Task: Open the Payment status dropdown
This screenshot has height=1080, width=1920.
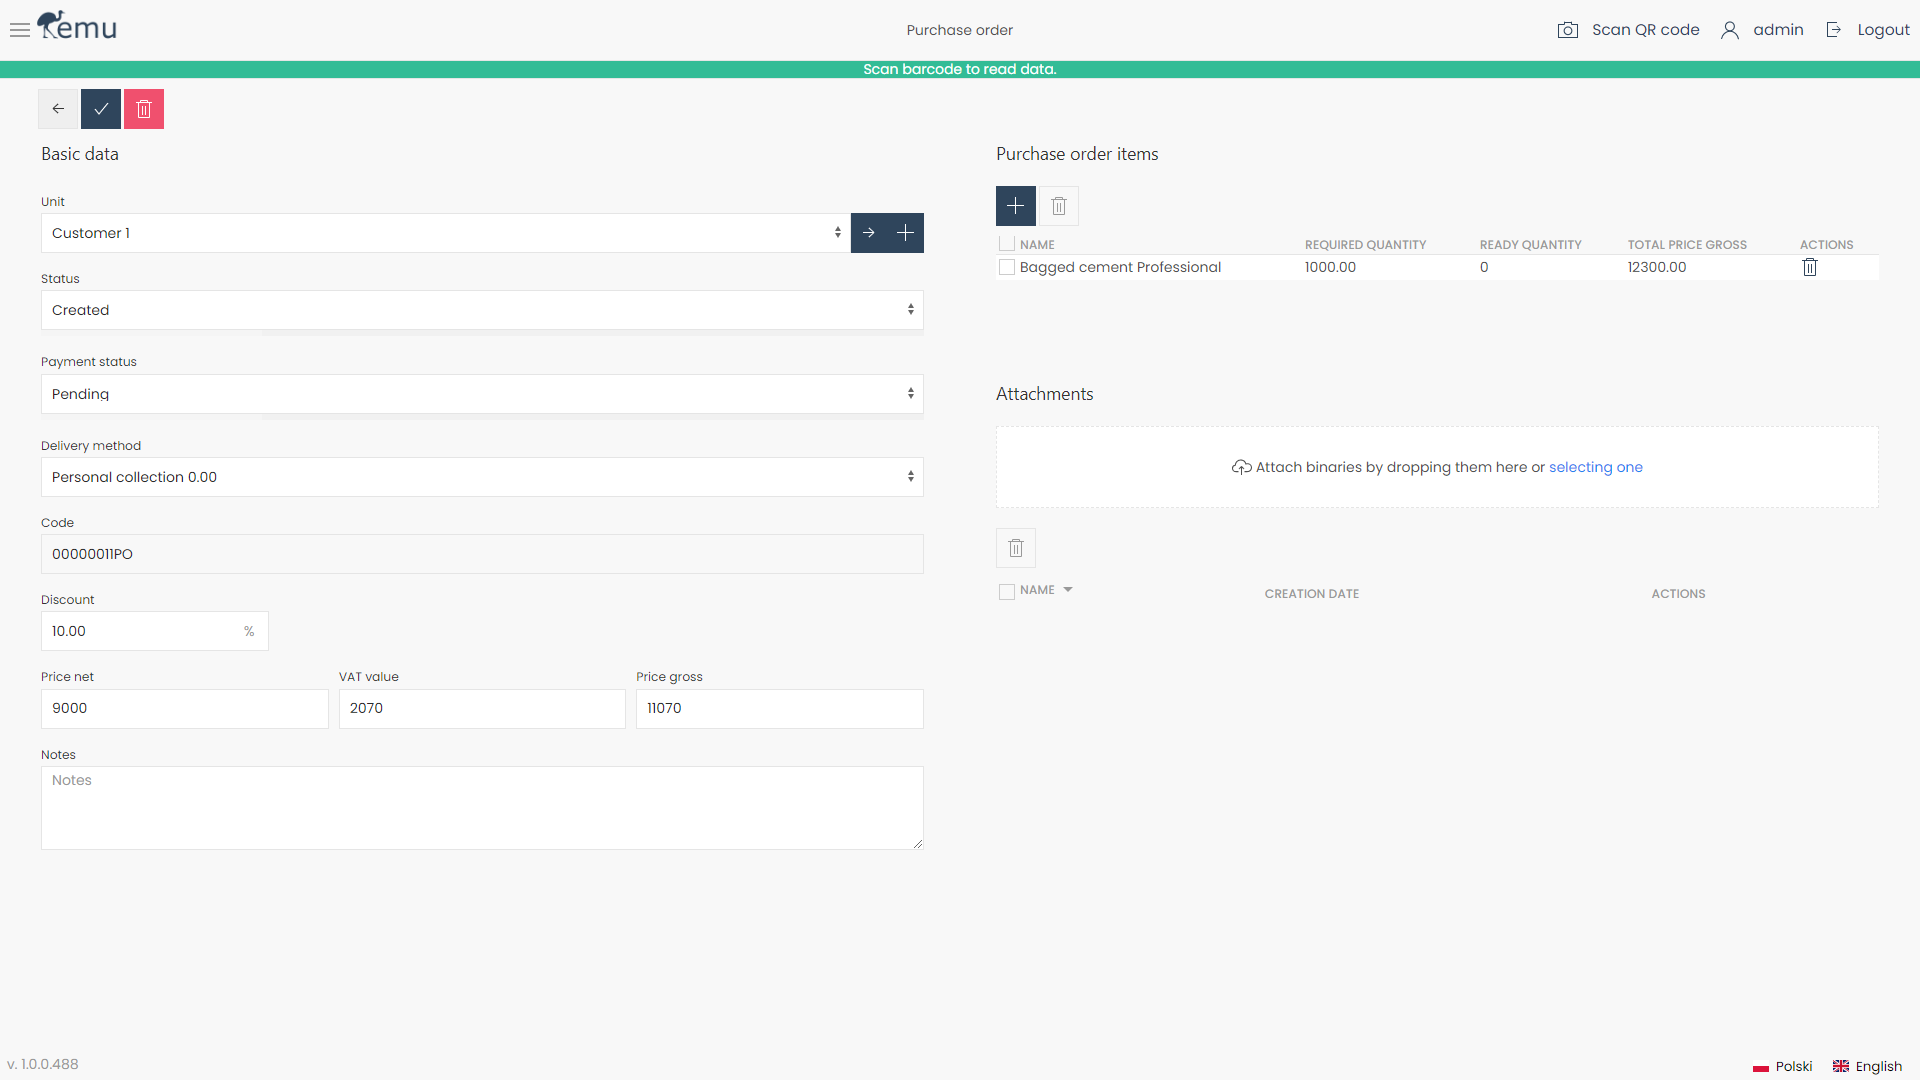Action: pyautogui.click(x=482, y=393)
